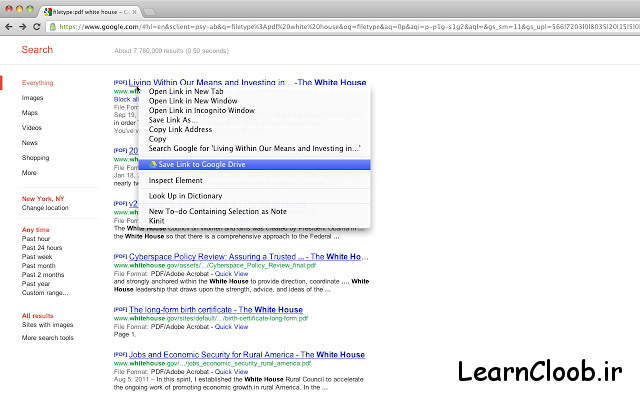Limit results to 'Past hour'
640x400 pixels.
coord(36,239)
